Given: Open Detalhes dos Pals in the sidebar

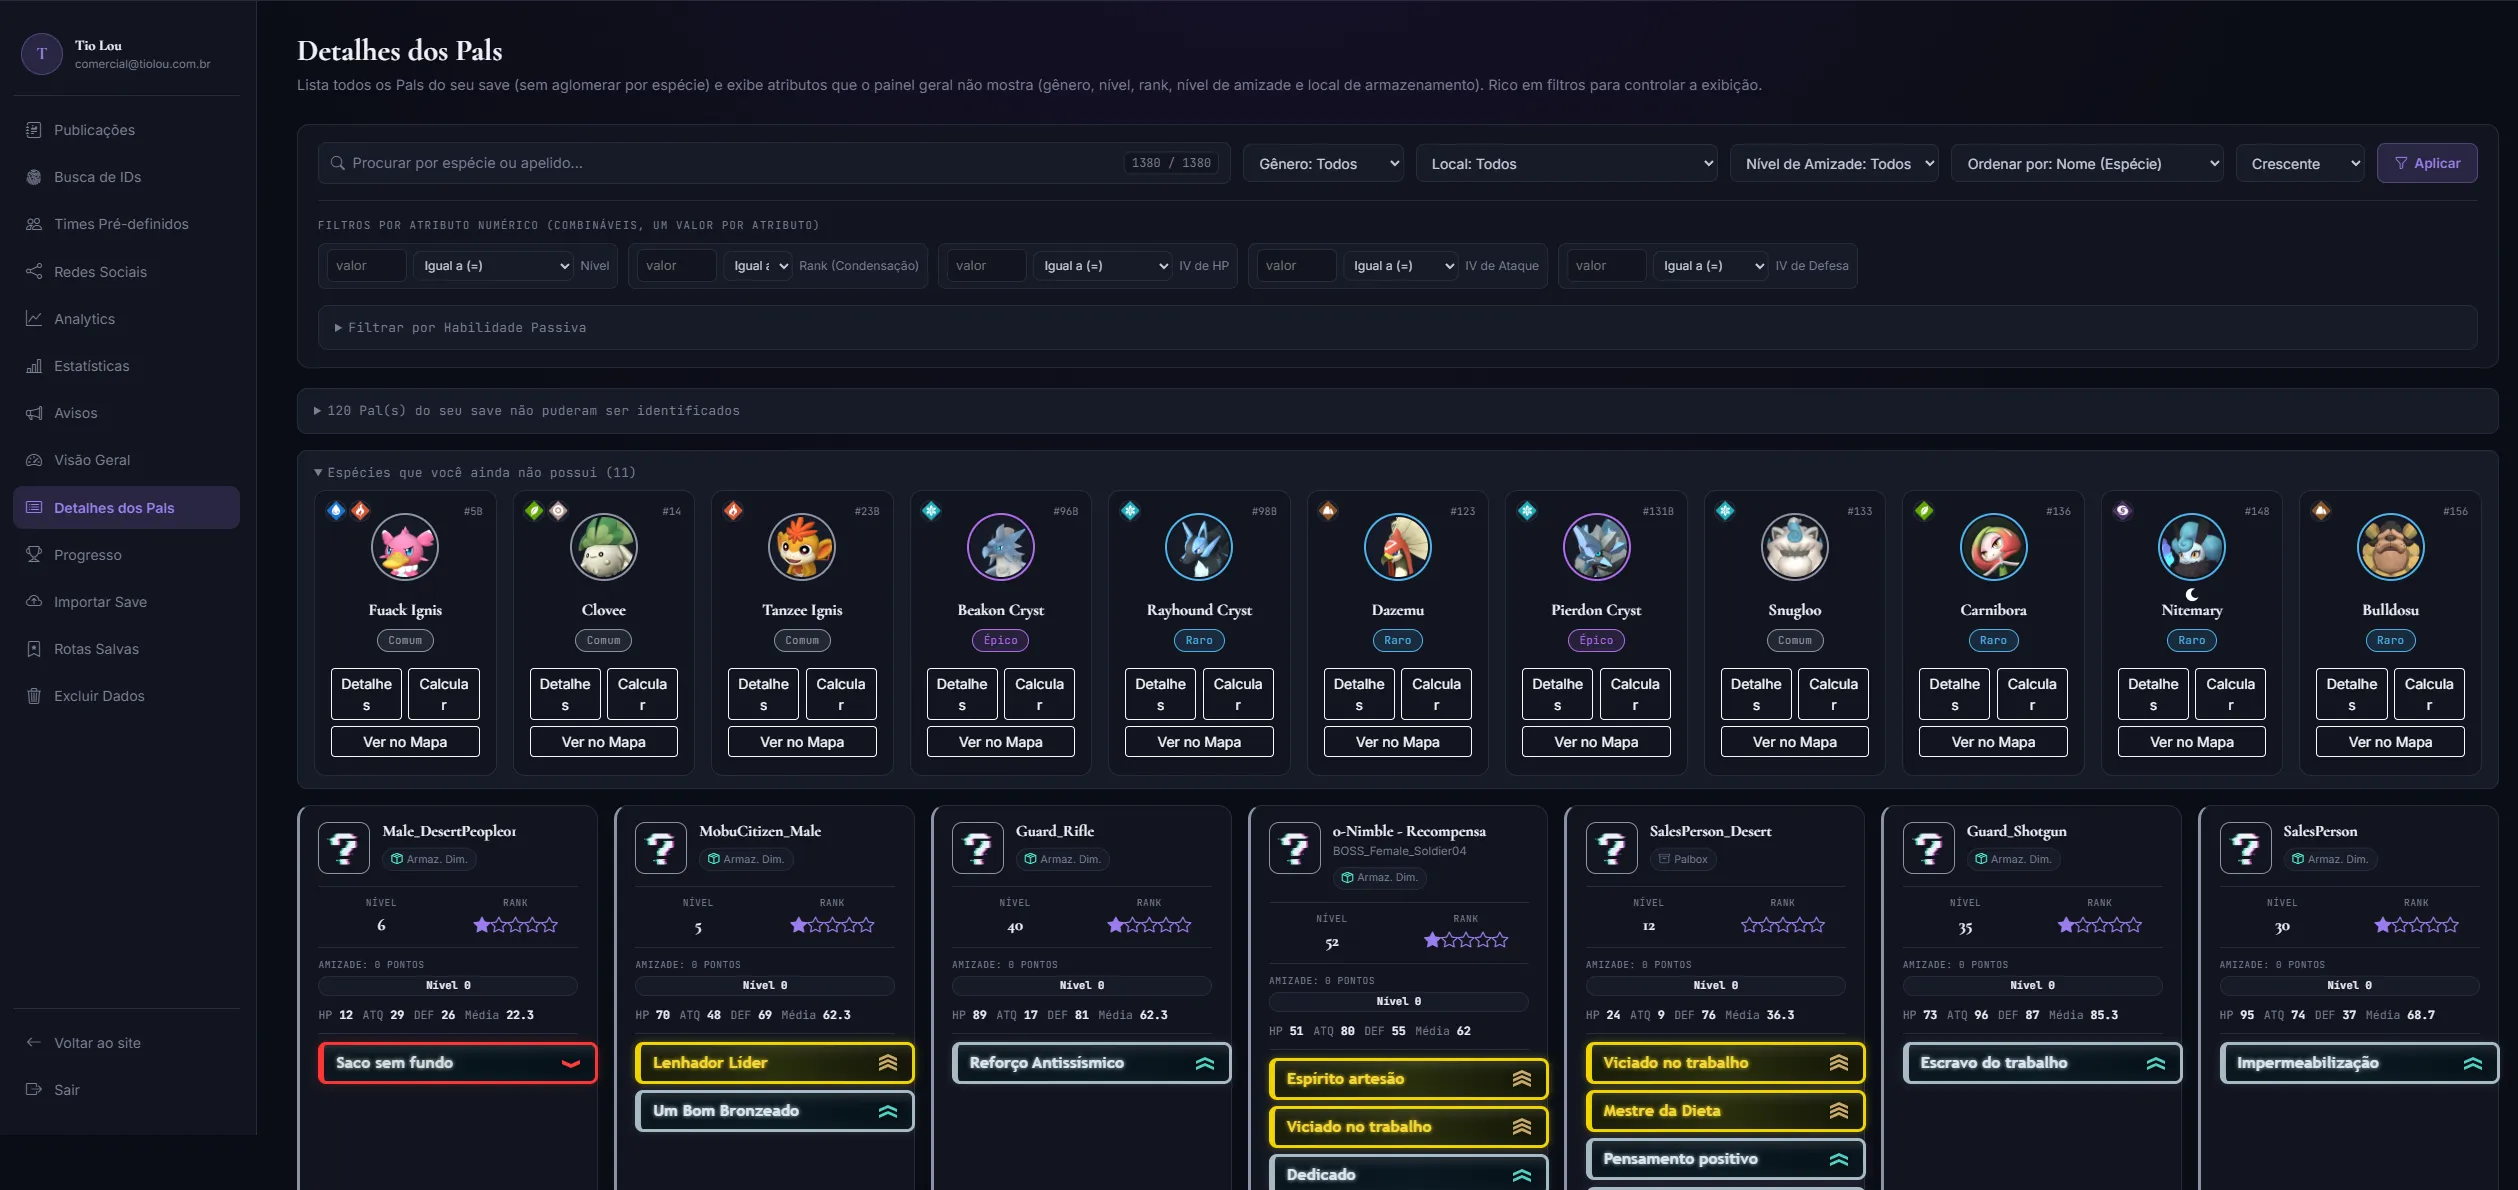Looking at the screenshot, I should (x=126, y=507).
